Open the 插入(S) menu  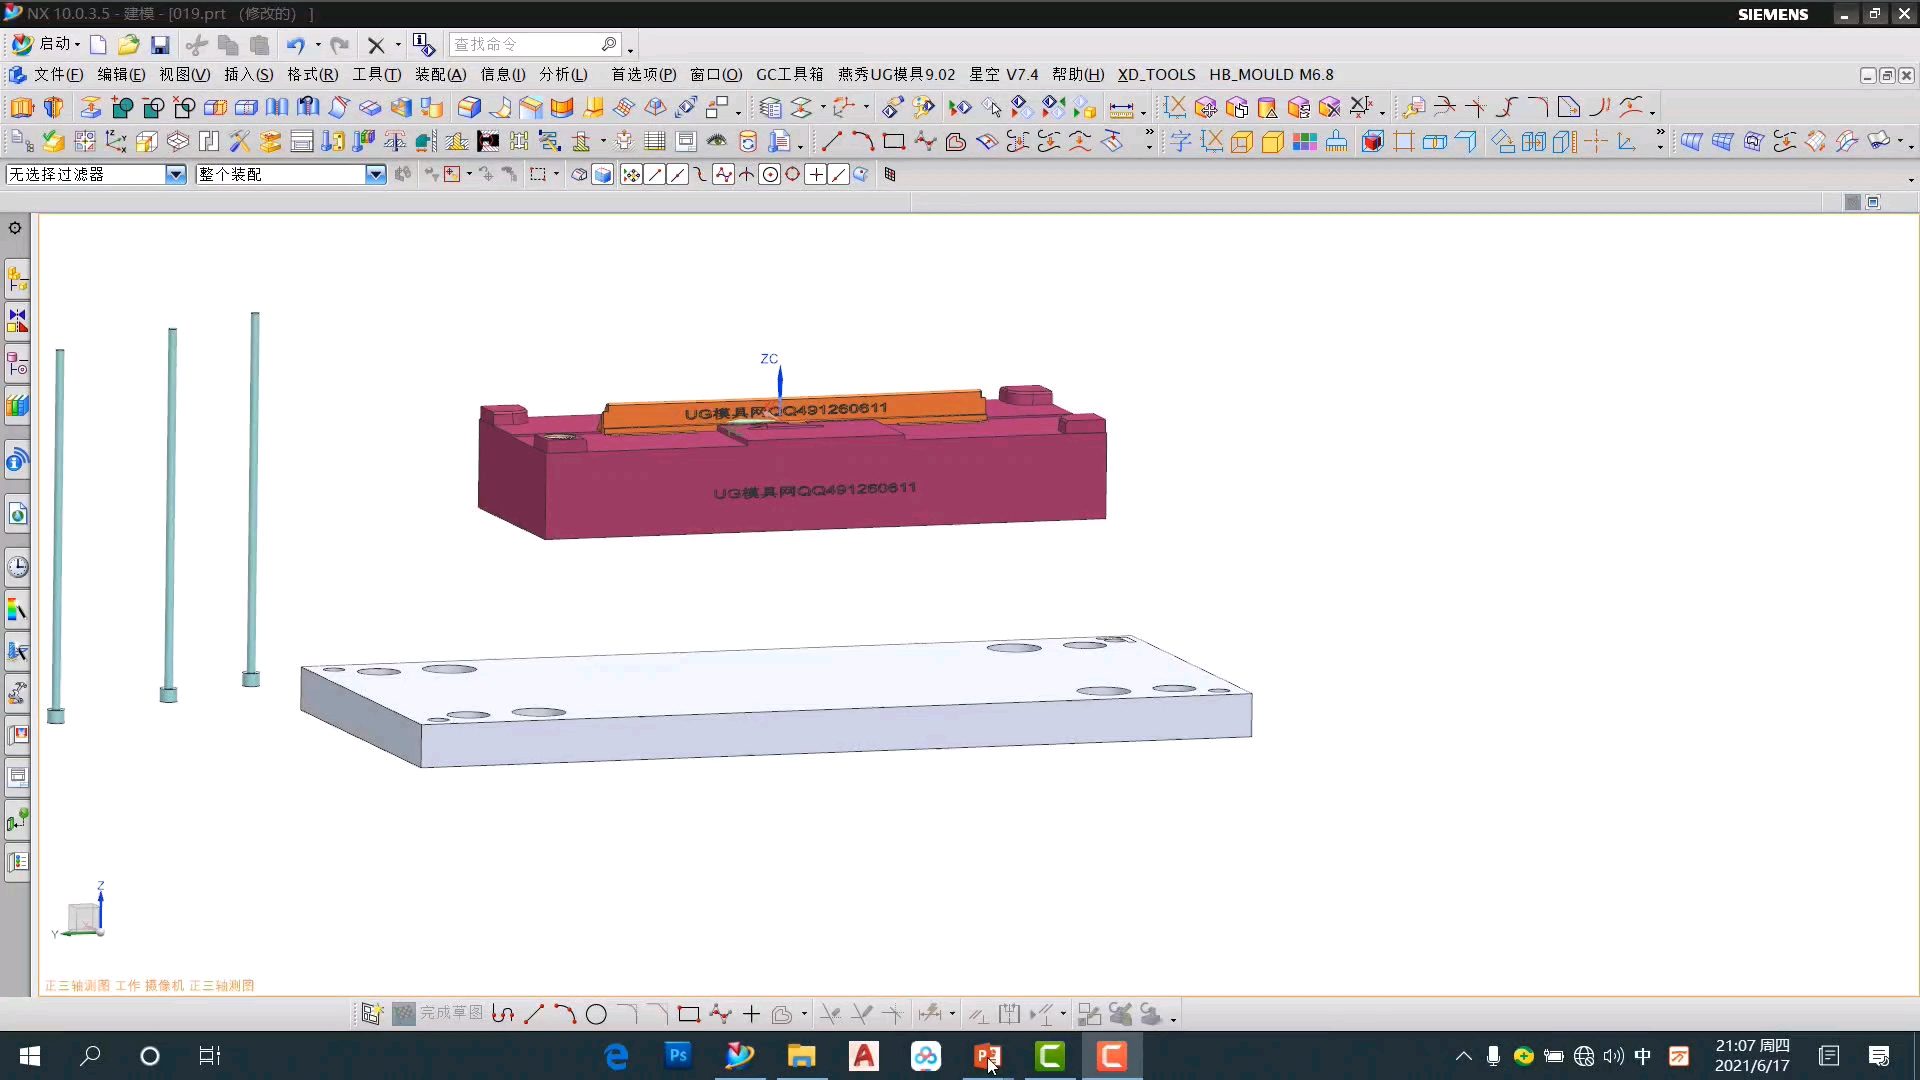click(x=248, y=75)
